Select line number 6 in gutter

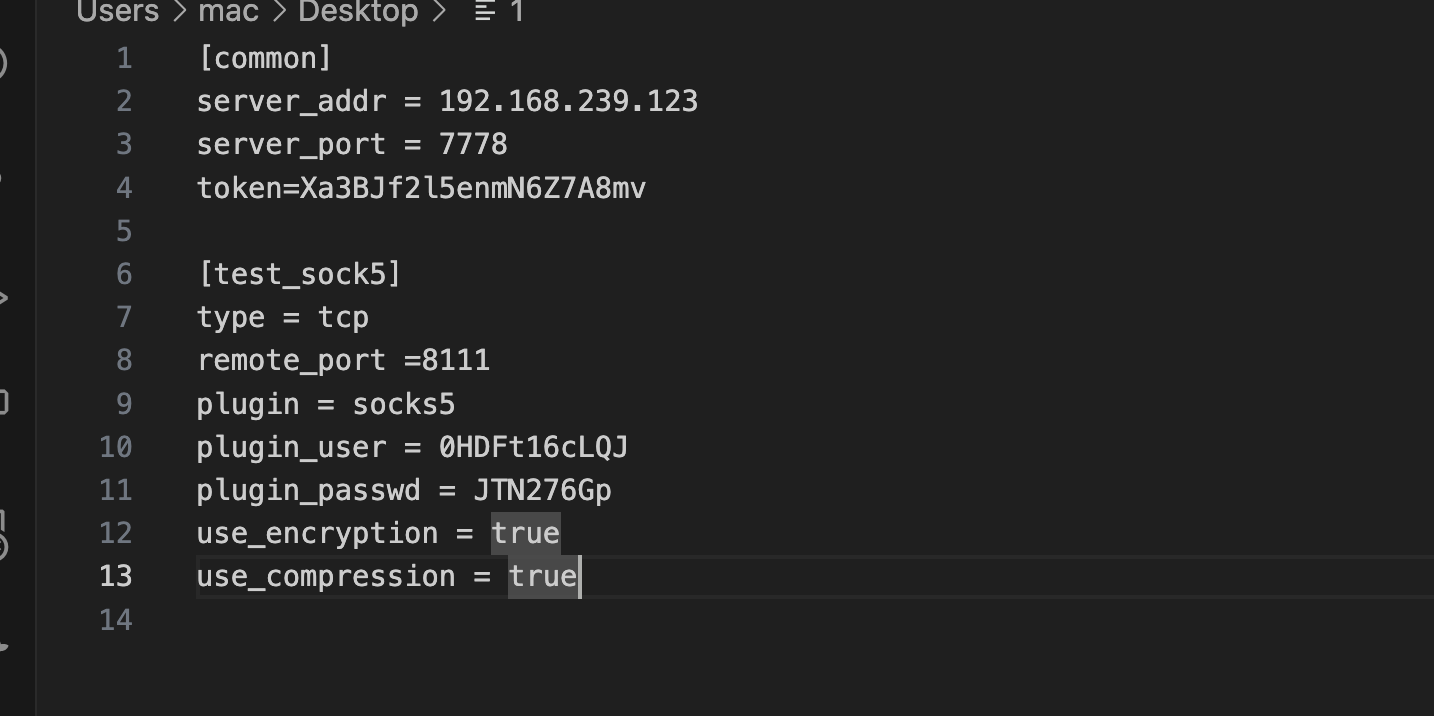[x=124, y=273]
